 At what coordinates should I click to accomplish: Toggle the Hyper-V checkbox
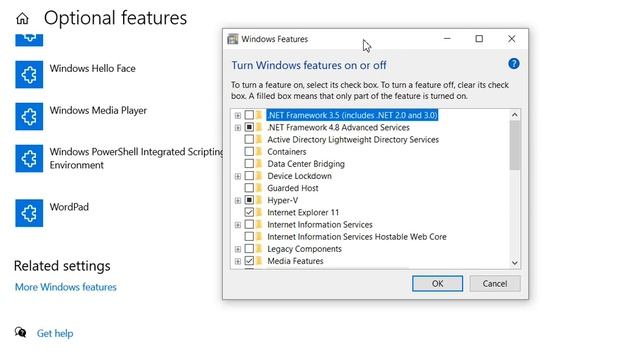pos(249,200)
